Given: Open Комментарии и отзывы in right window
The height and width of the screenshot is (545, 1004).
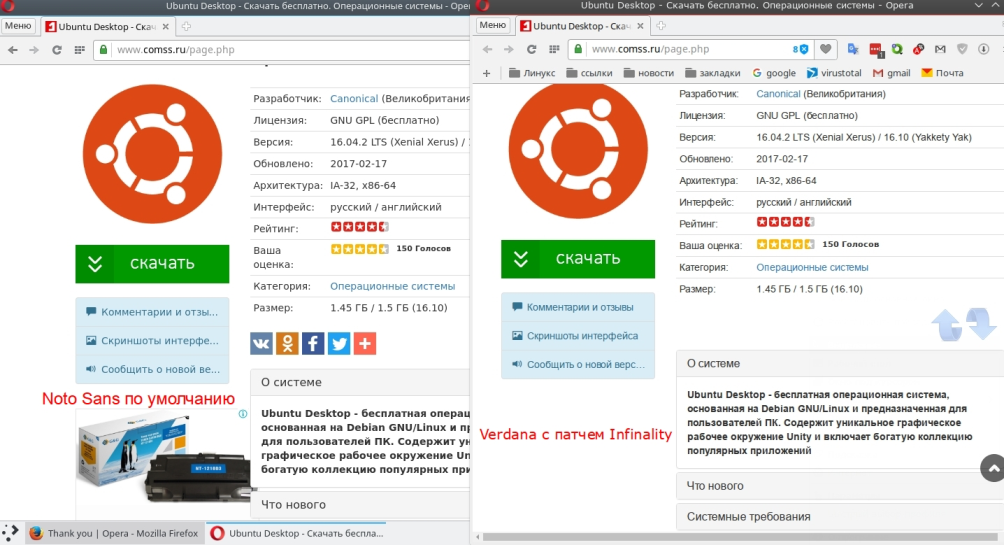Looking at the screenshot, I should pos(578,307).
